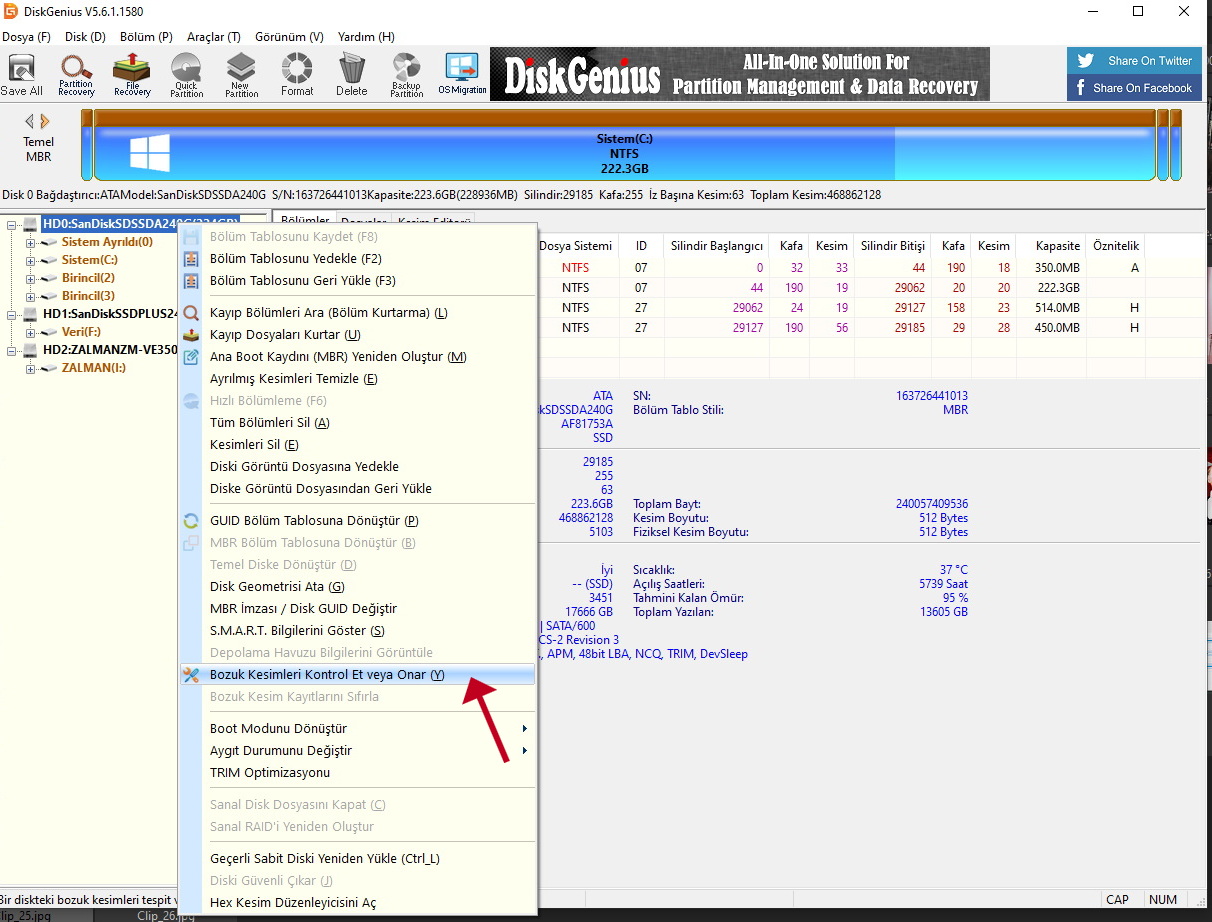Expand Sistem(C:) tree node
1212x922 pixels.
click(31, 260)
